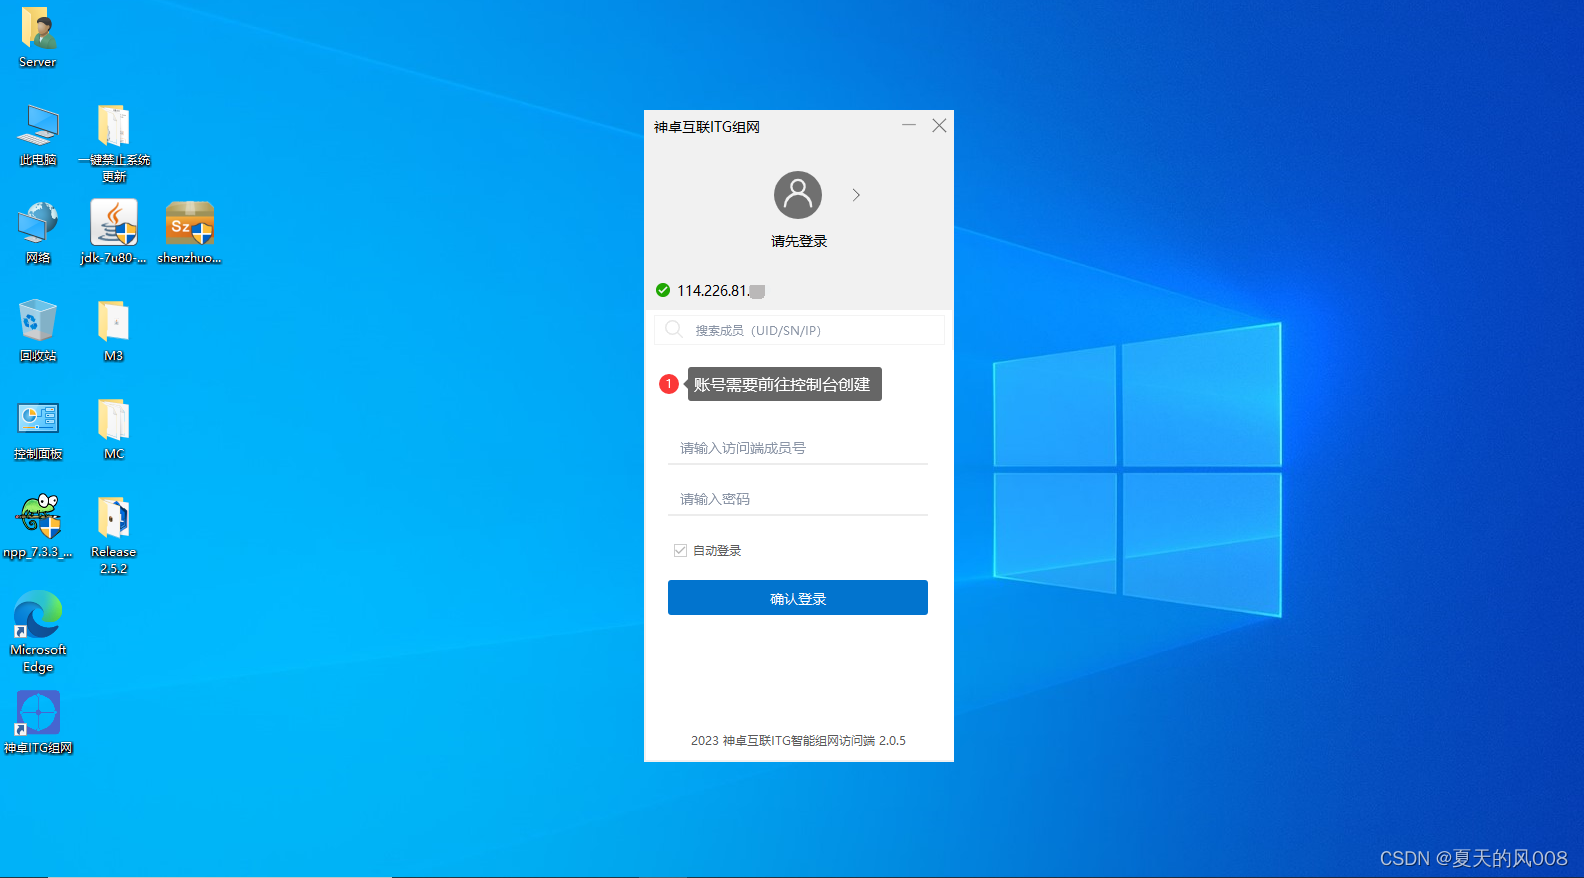The image size is (1584, 878).
Task: Click the 2023 神卓互联ITG智能组网访问端 2.0.5 footer text
Action: pyautogui.click(x=798, y=741)
